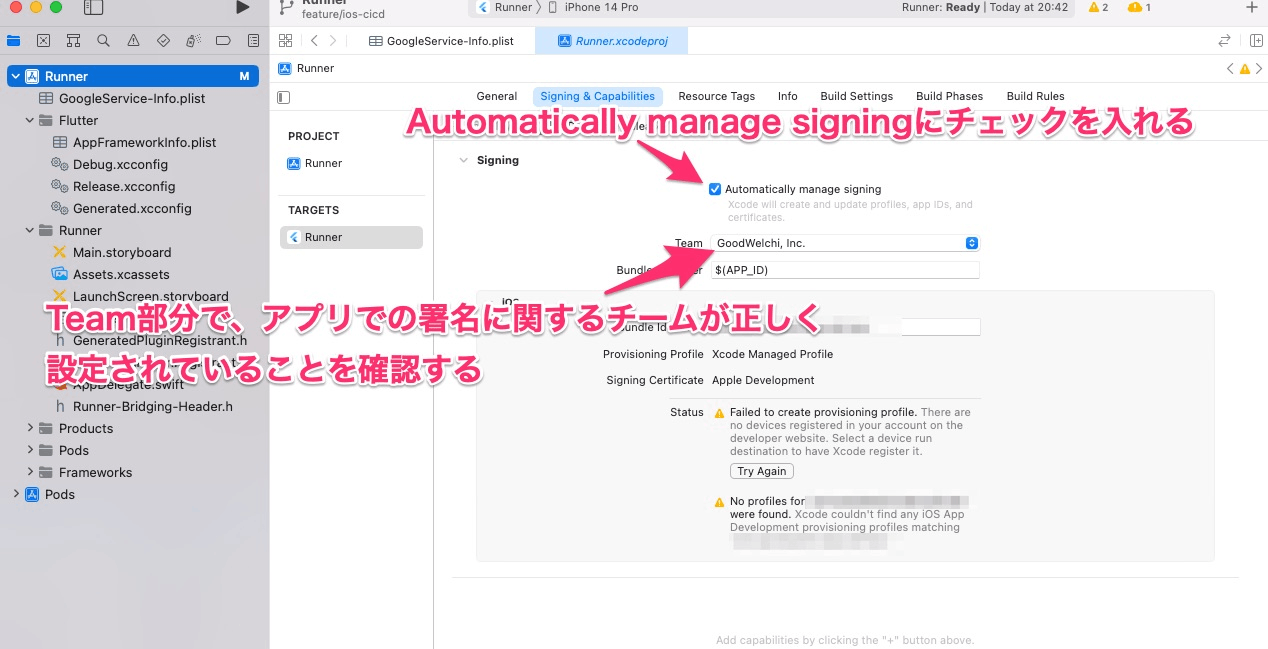
Task: Run the app with the play button
Action: 243,8
